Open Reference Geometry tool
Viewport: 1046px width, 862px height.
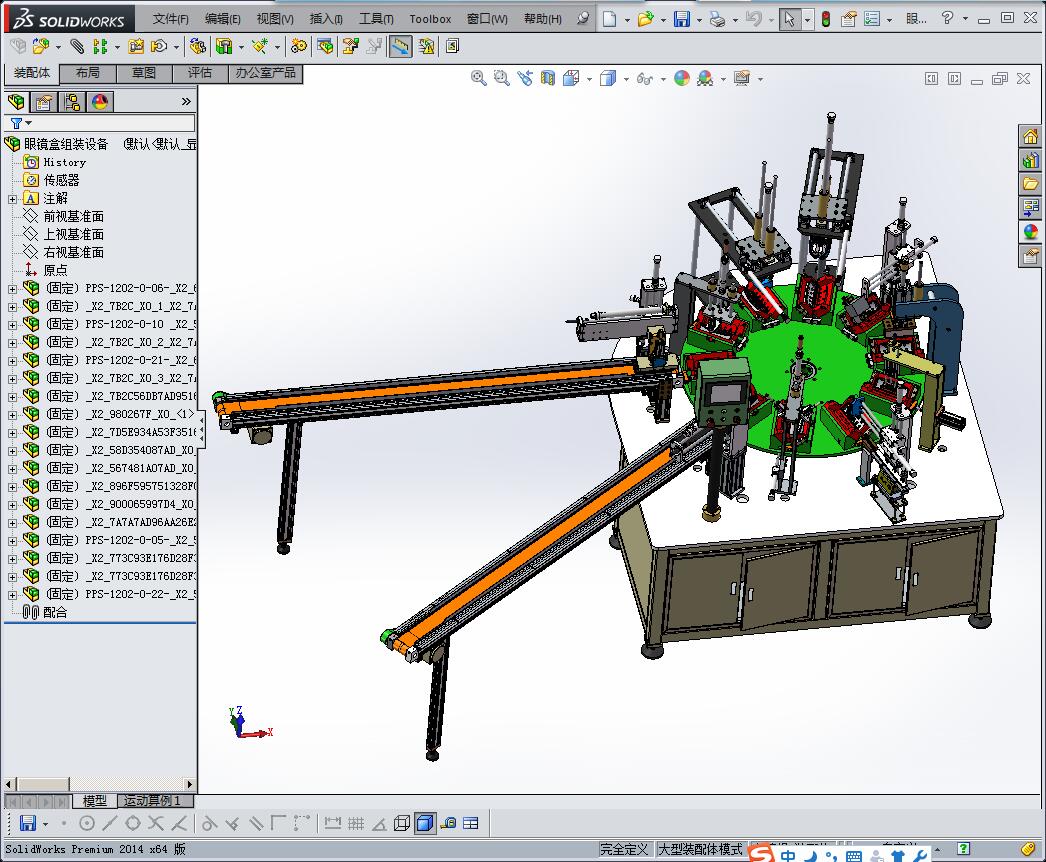click(259, 46)
